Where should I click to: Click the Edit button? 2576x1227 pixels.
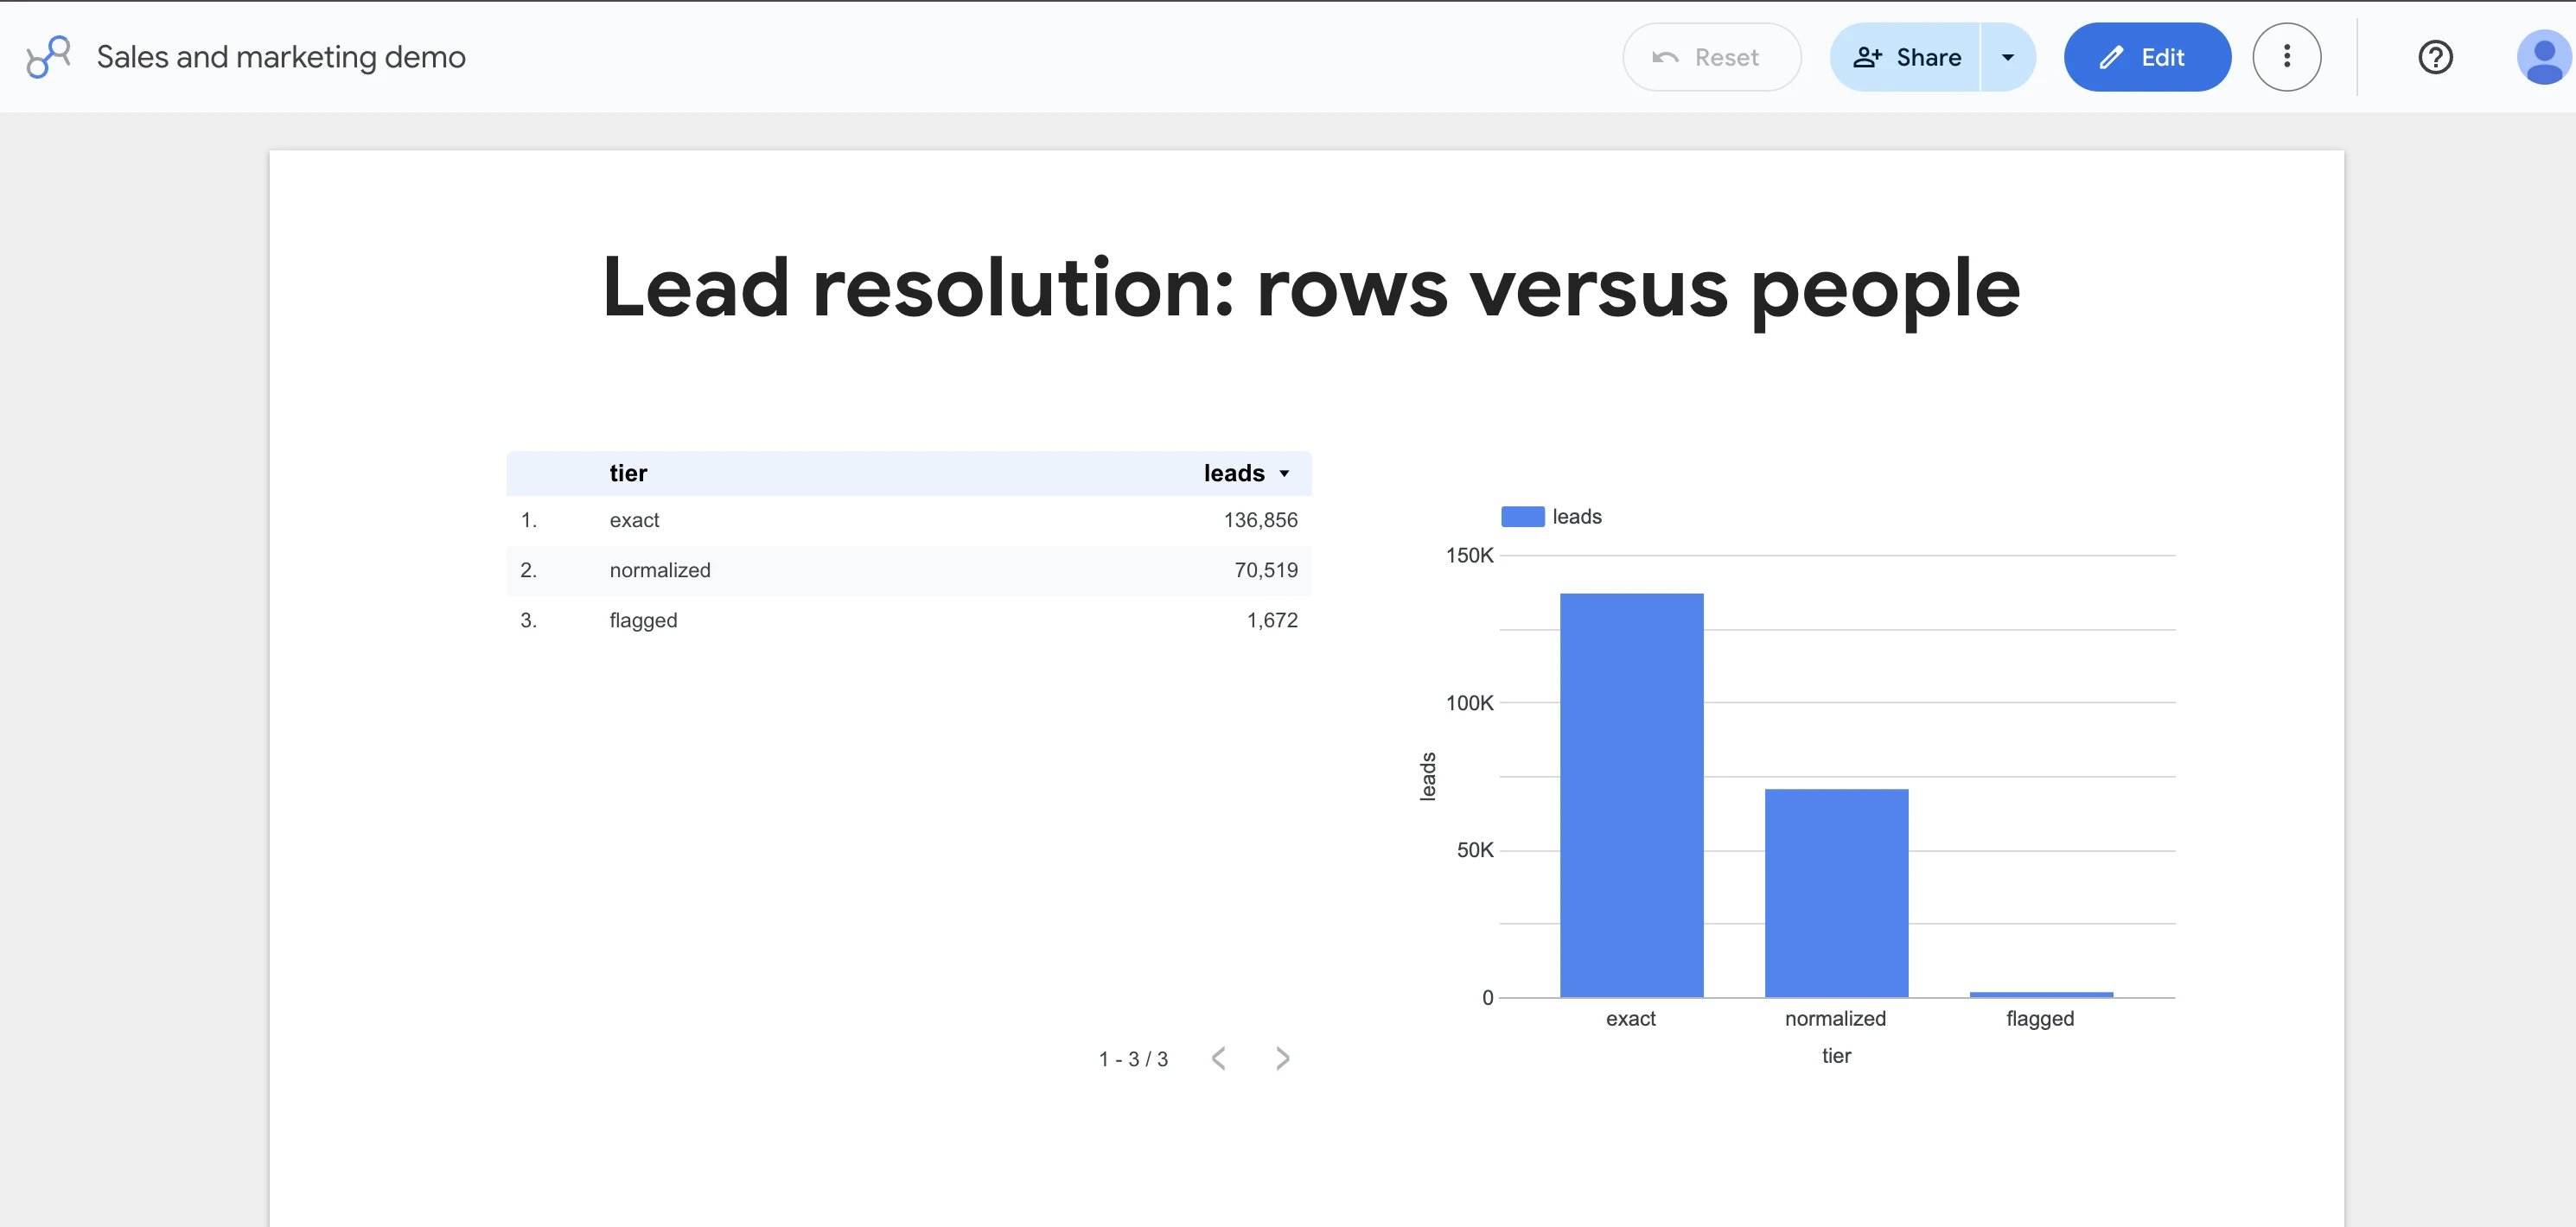[x=2147, y=57]
